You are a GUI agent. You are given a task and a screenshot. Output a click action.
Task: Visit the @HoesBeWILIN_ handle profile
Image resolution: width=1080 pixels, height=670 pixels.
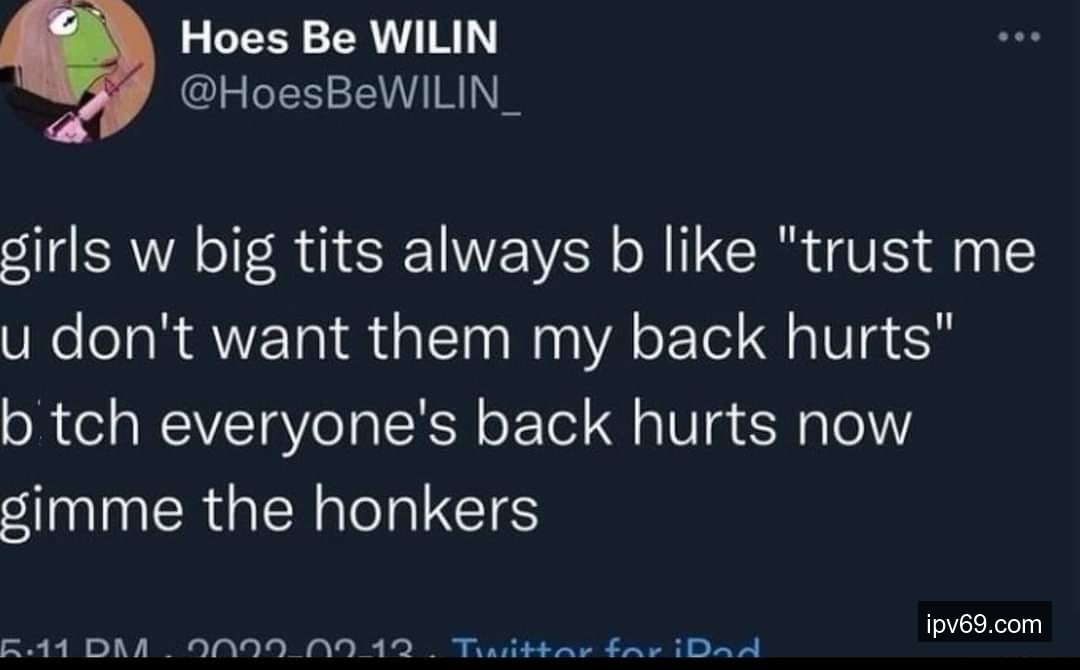coord(351,93)
